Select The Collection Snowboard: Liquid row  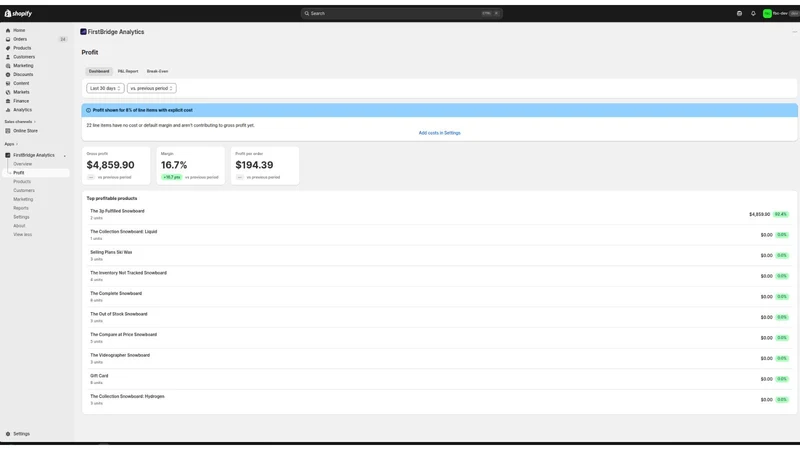click(x=439, y=235)
